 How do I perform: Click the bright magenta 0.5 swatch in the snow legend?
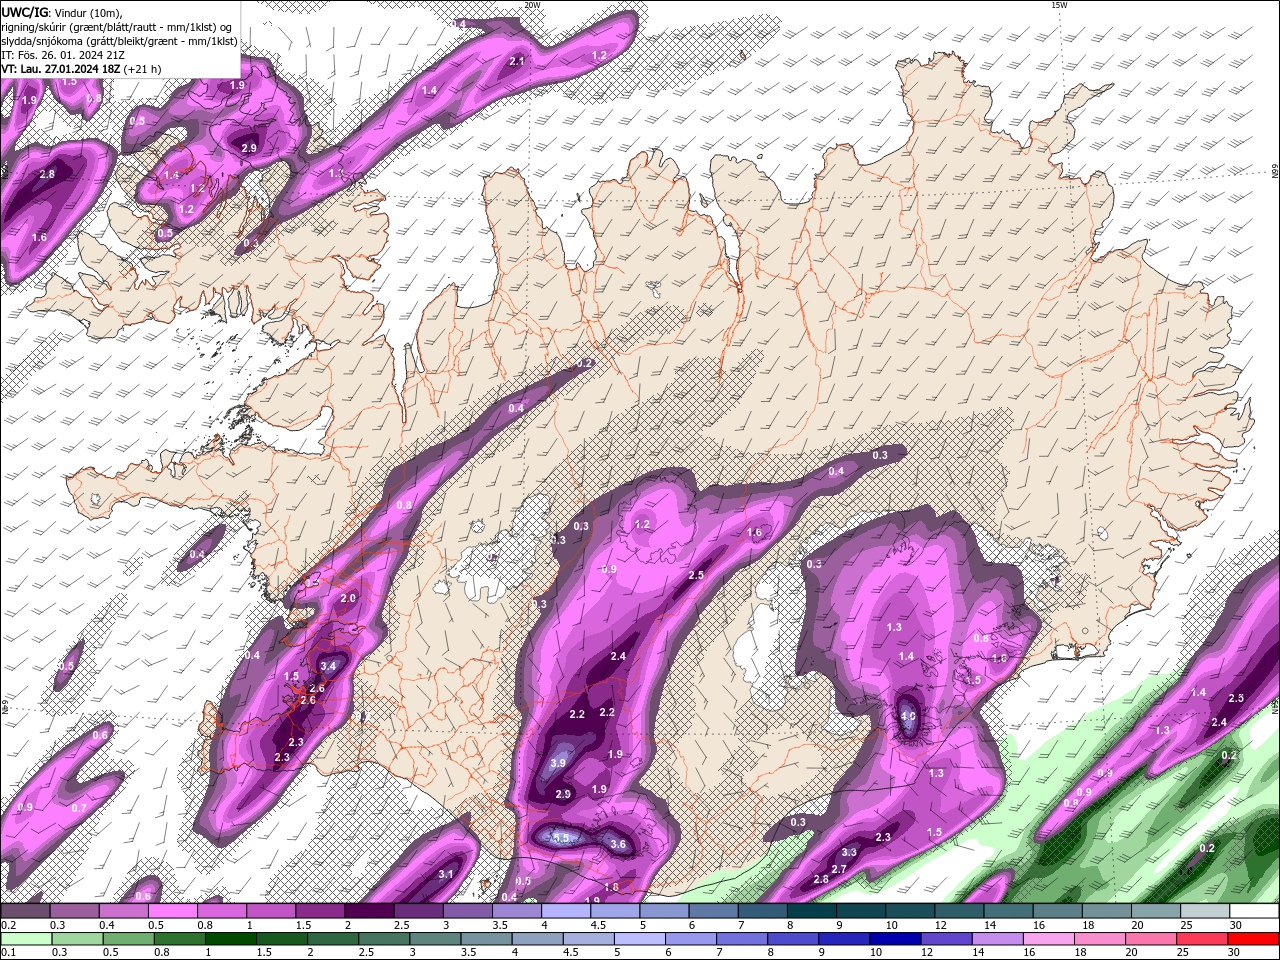pos(173,911)
